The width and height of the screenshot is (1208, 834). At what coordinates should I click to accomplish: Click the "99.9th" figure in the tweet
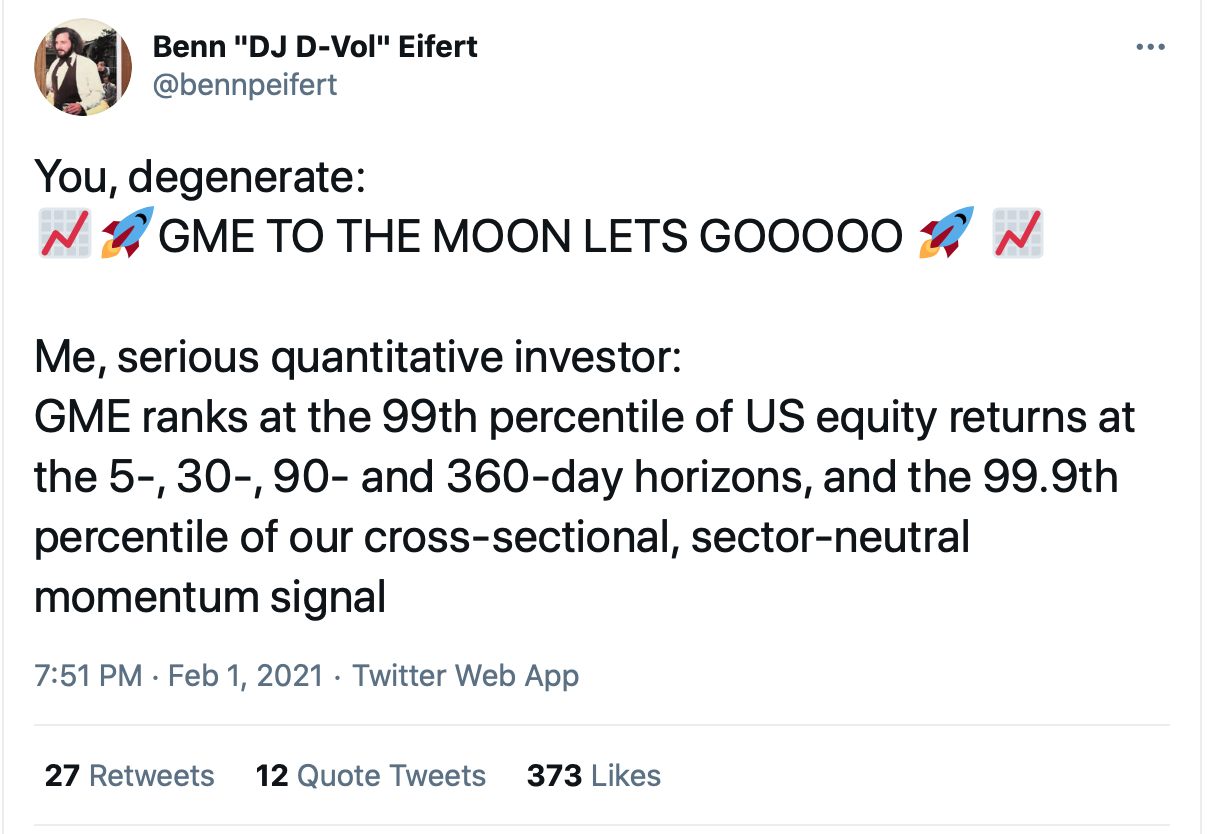[1053, 477]
